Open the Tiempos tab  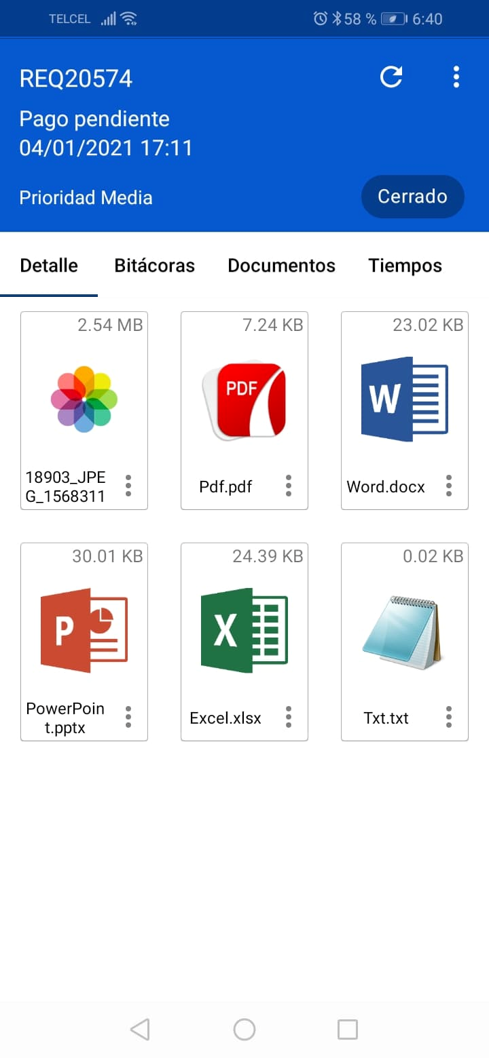click(405, 266)
